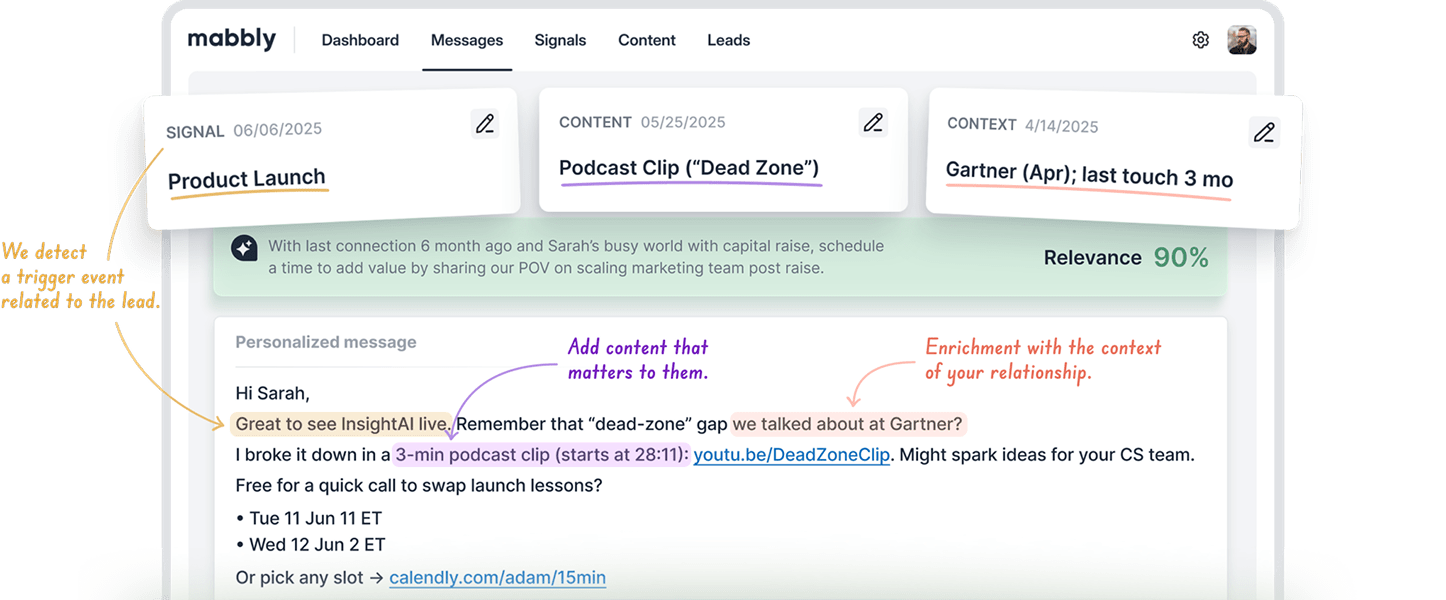Follow the calendly.com/adam/15min link
Viewport: 1446px width, 600px height.
[x=497, y=578]
